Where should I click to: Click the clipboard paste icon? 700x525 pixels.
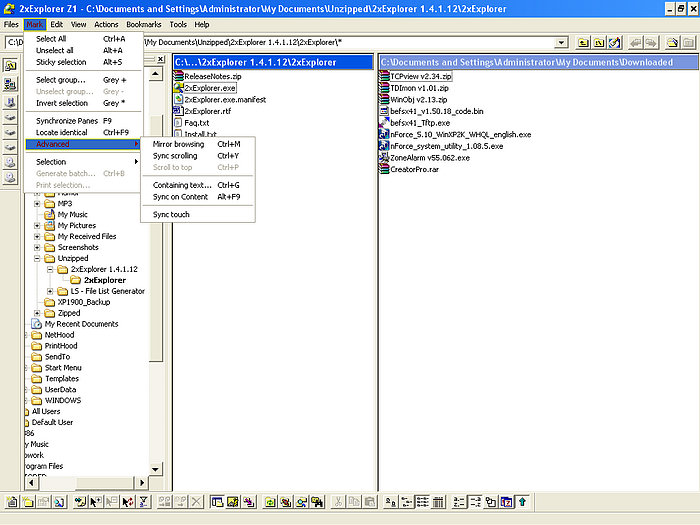(370, 502)
